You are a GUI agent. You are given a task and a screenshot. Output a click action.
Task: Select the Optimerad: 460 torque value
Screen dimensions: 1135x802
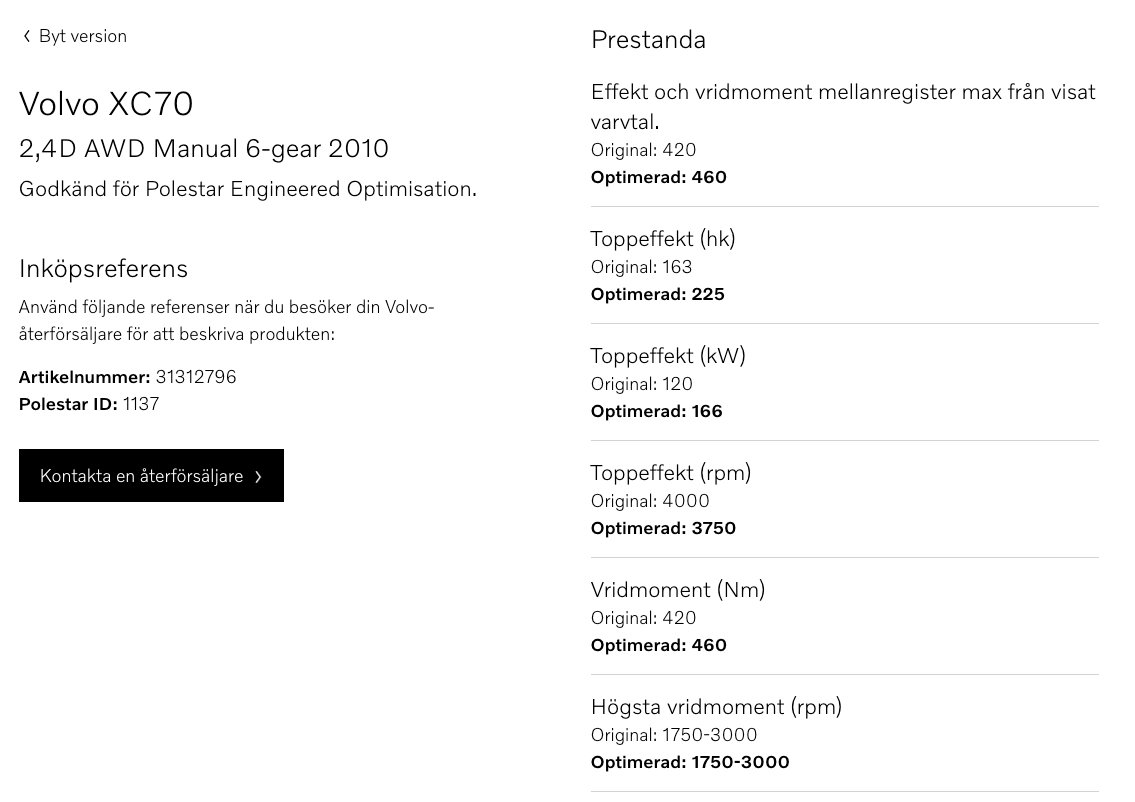659,645
